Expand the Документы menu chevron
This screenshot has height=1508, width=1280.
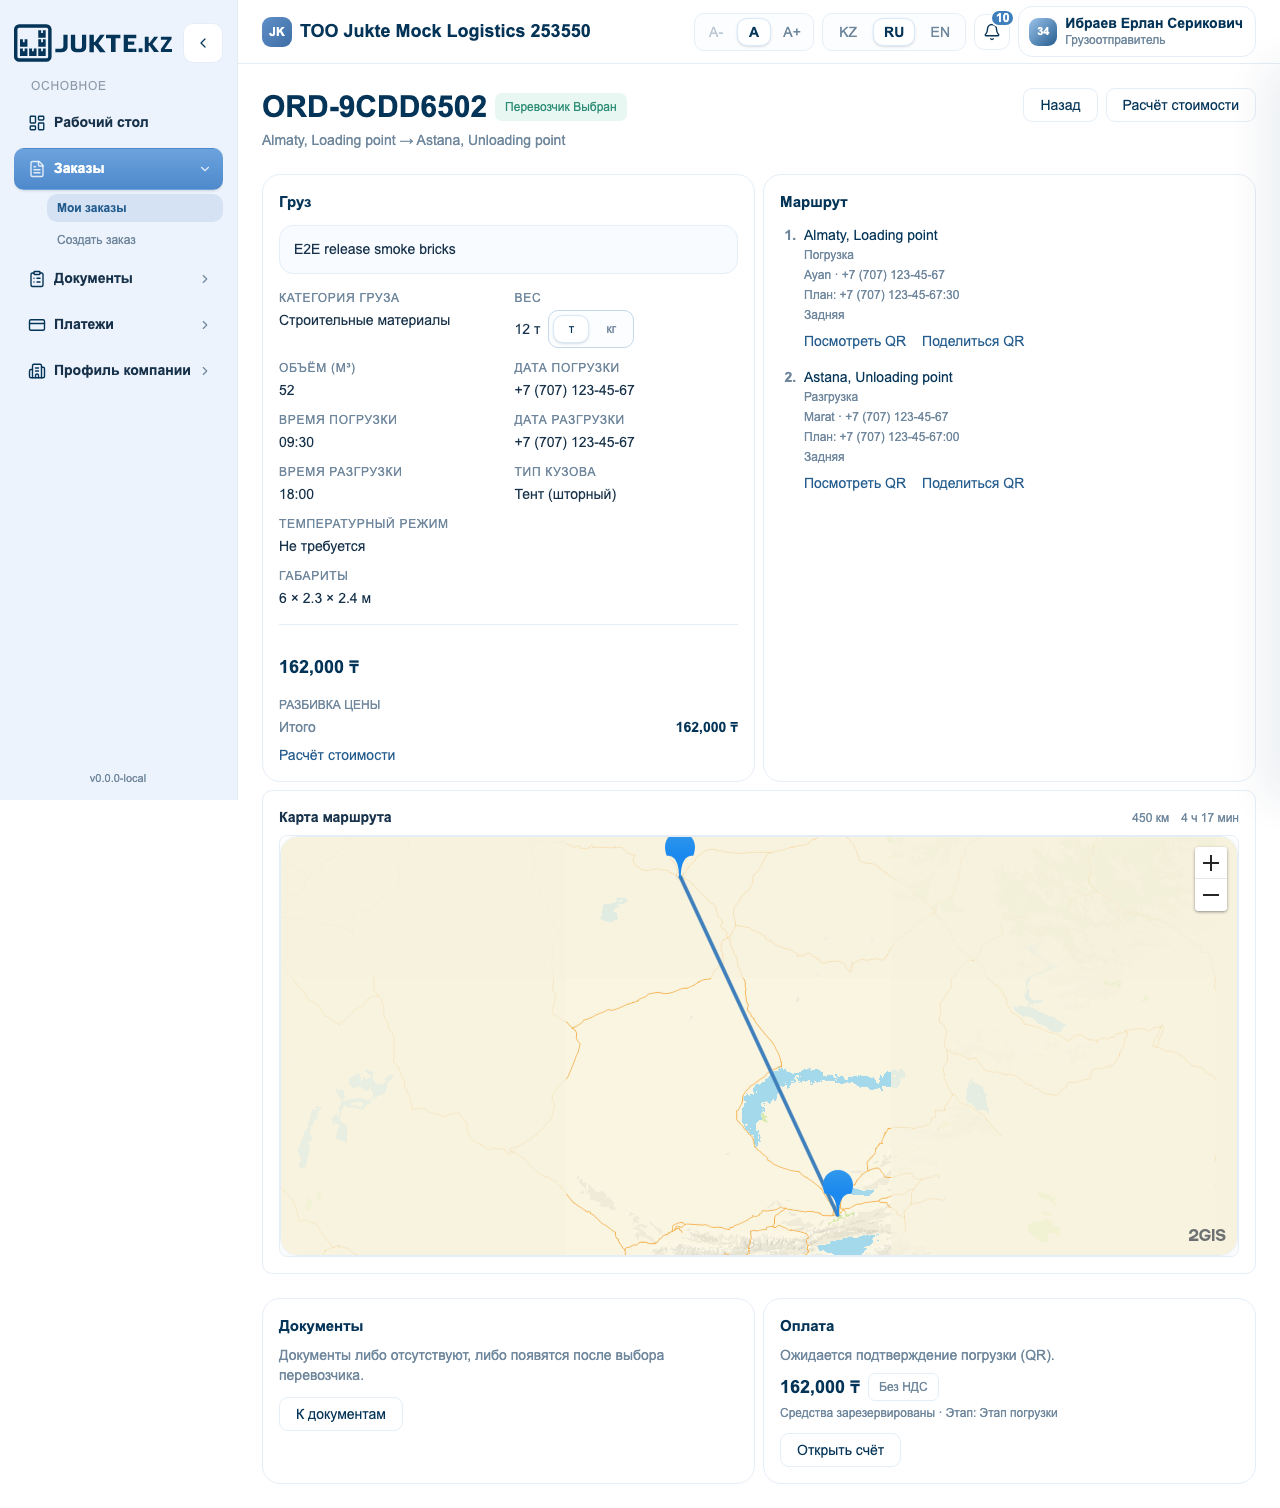[205, 279]
